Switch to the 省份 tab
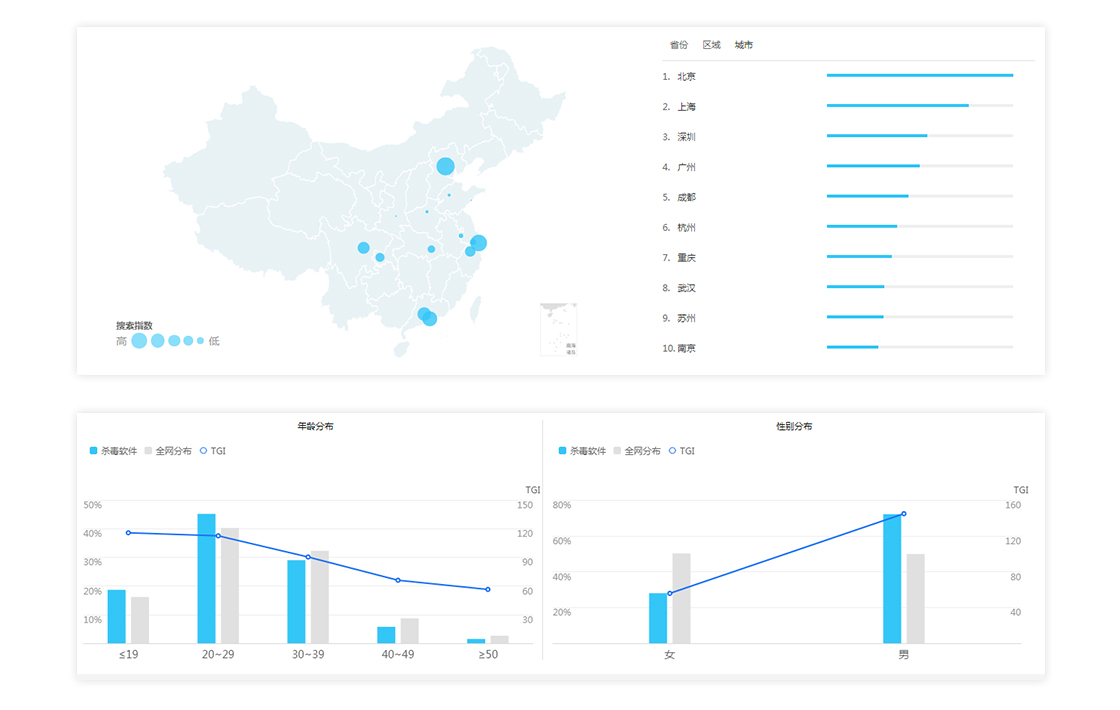Image resolution: width=1120 pixels, height=710 pixels. click(679, 45)
